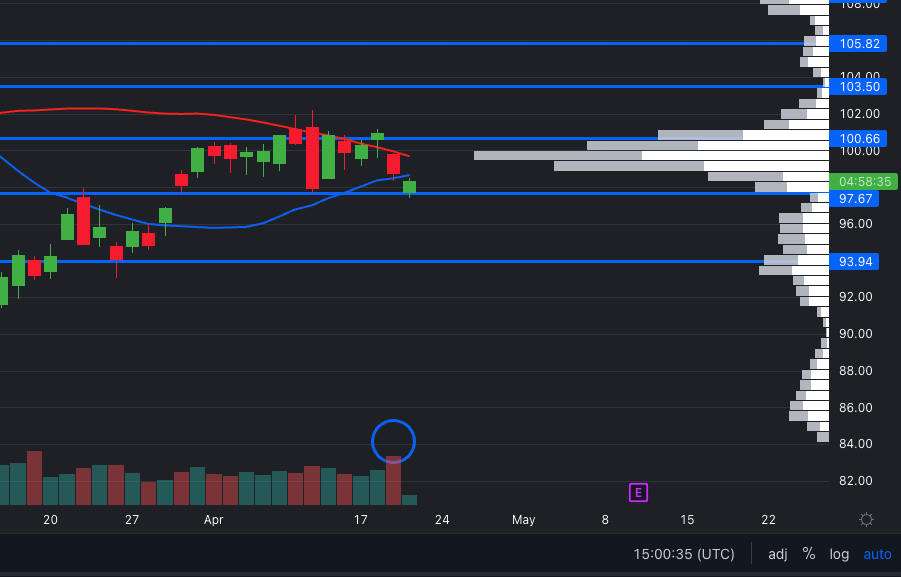
Task: Click the 17 date label on time axis
Action: pos(360,520)
